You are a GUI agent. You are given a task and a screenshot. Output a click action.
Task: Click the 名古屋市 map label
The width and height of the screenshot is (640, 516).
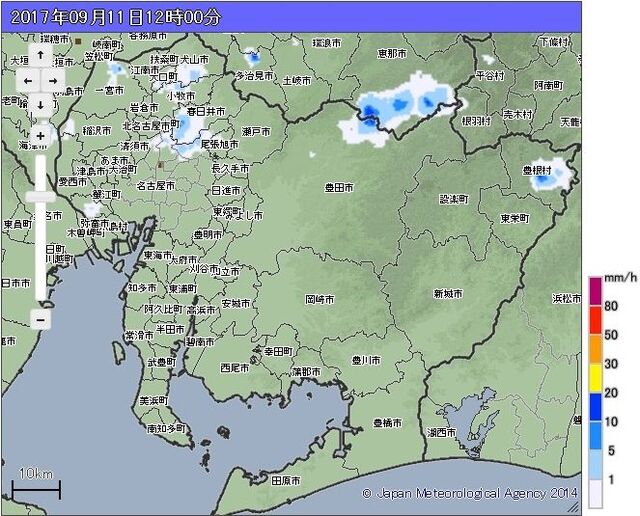(156, 186)
